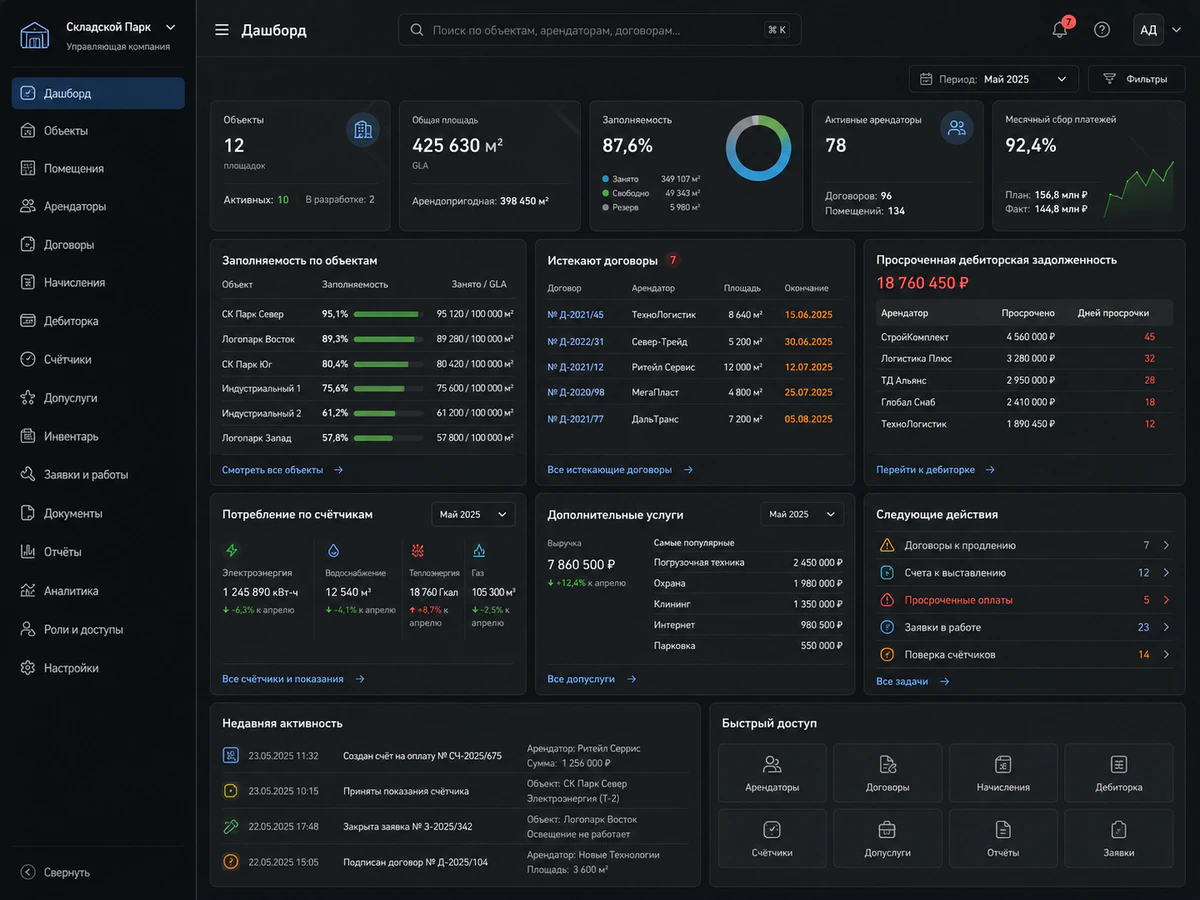Open month dropdown in Потребление по счётчикам
The height and width of the screenshot is (900, 1200).
click(x=473, y=514)
